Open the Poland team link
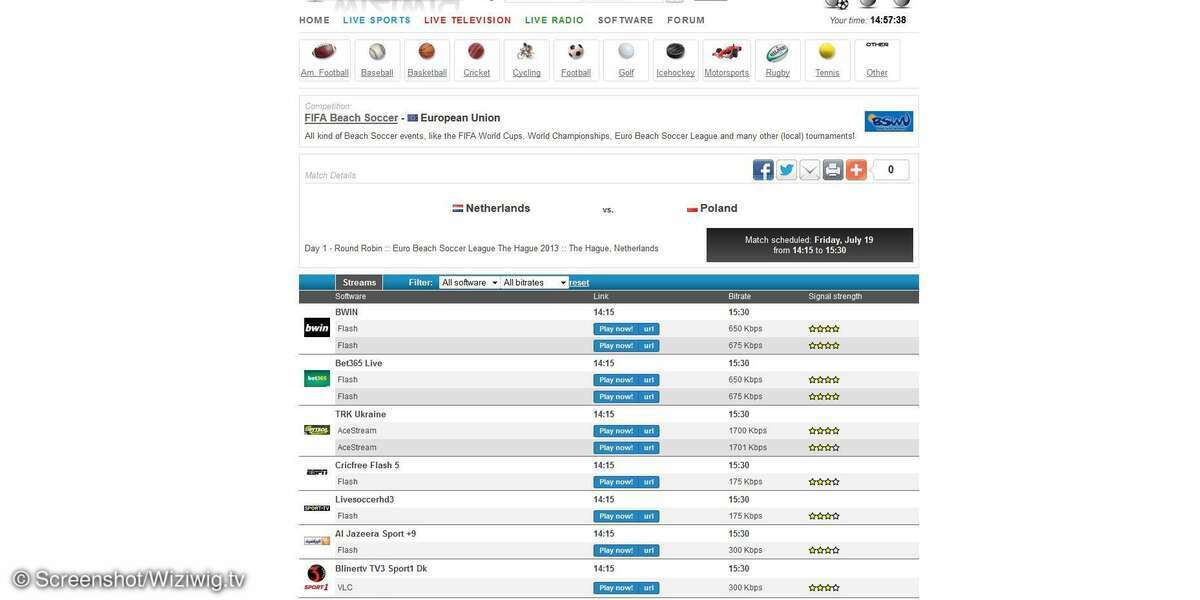 pyautogui.click(x=719, y=208)
